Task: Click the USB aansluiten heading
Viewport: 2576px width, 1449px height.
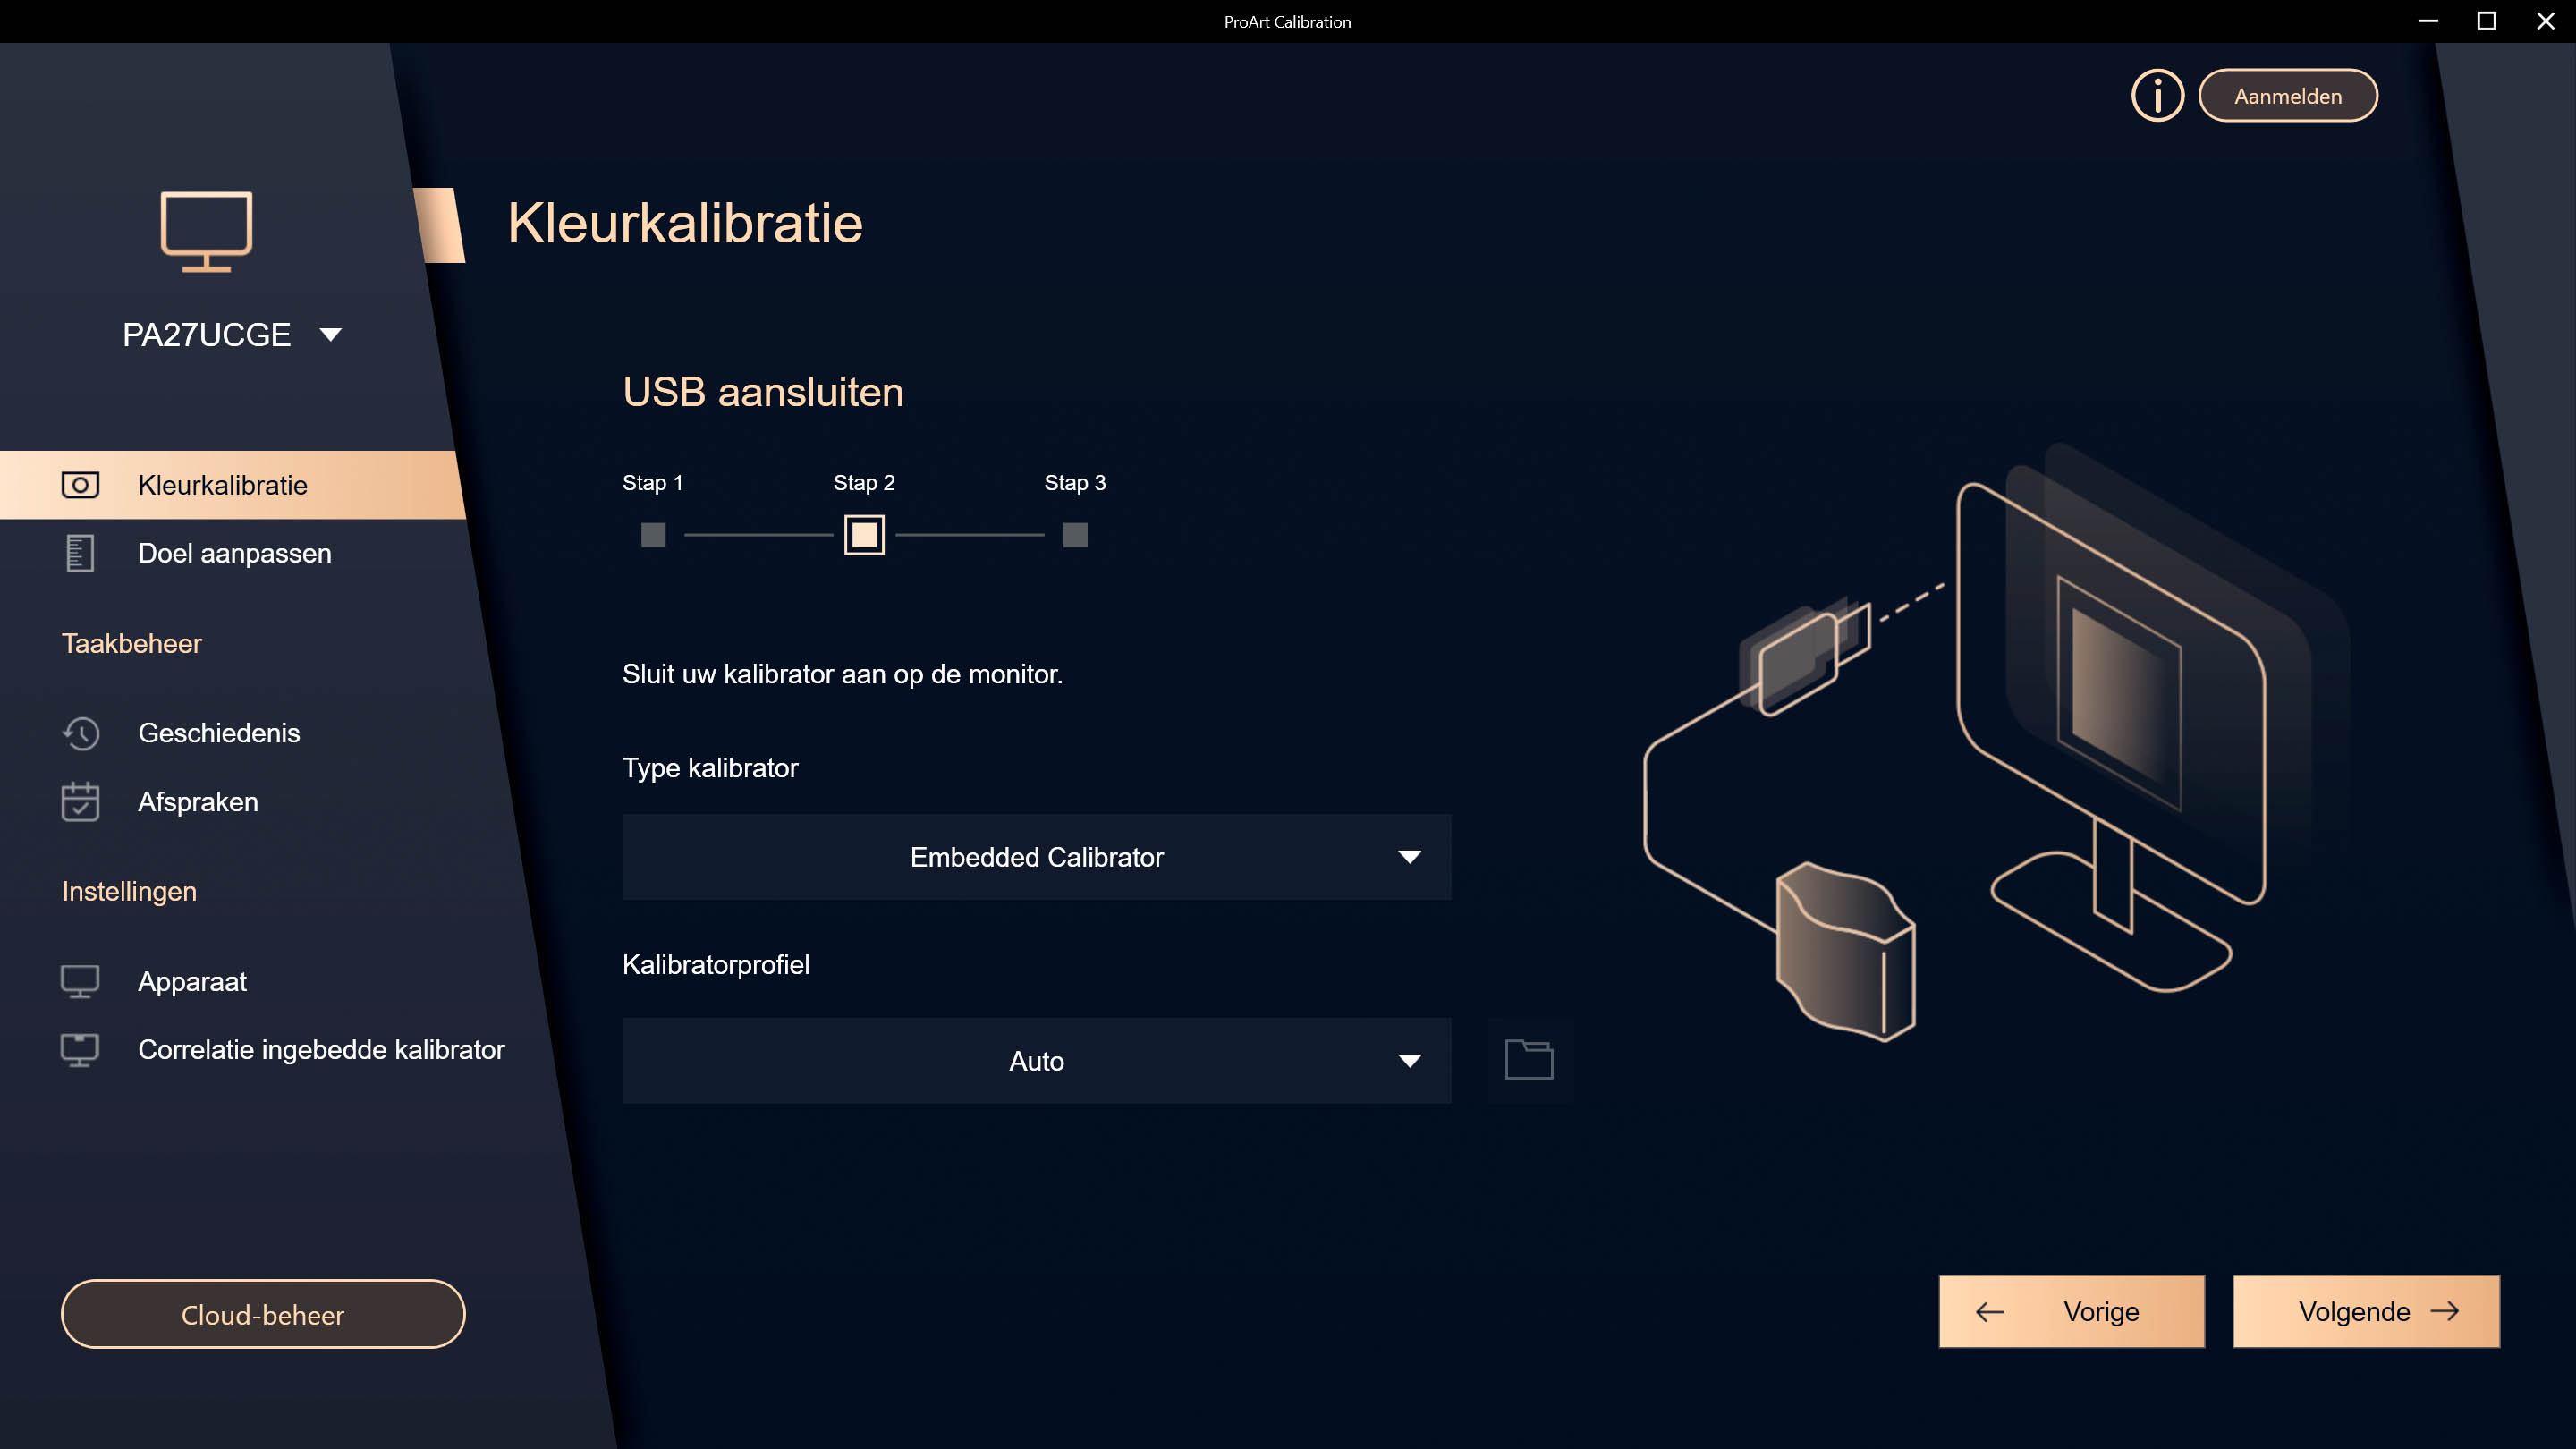Action: point(763,392)
